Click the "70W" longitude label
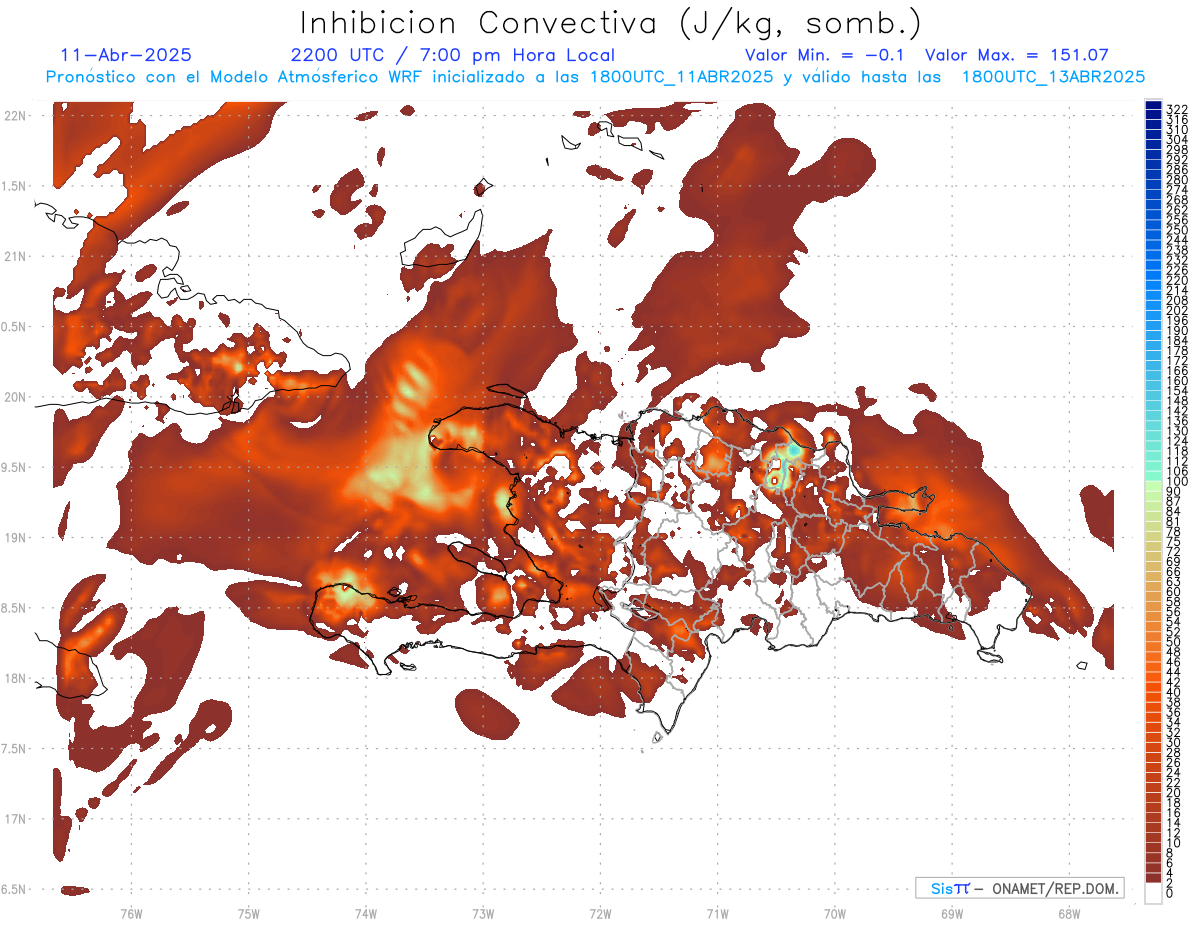Screen dimensions: 1200x927 coord(835,913)
